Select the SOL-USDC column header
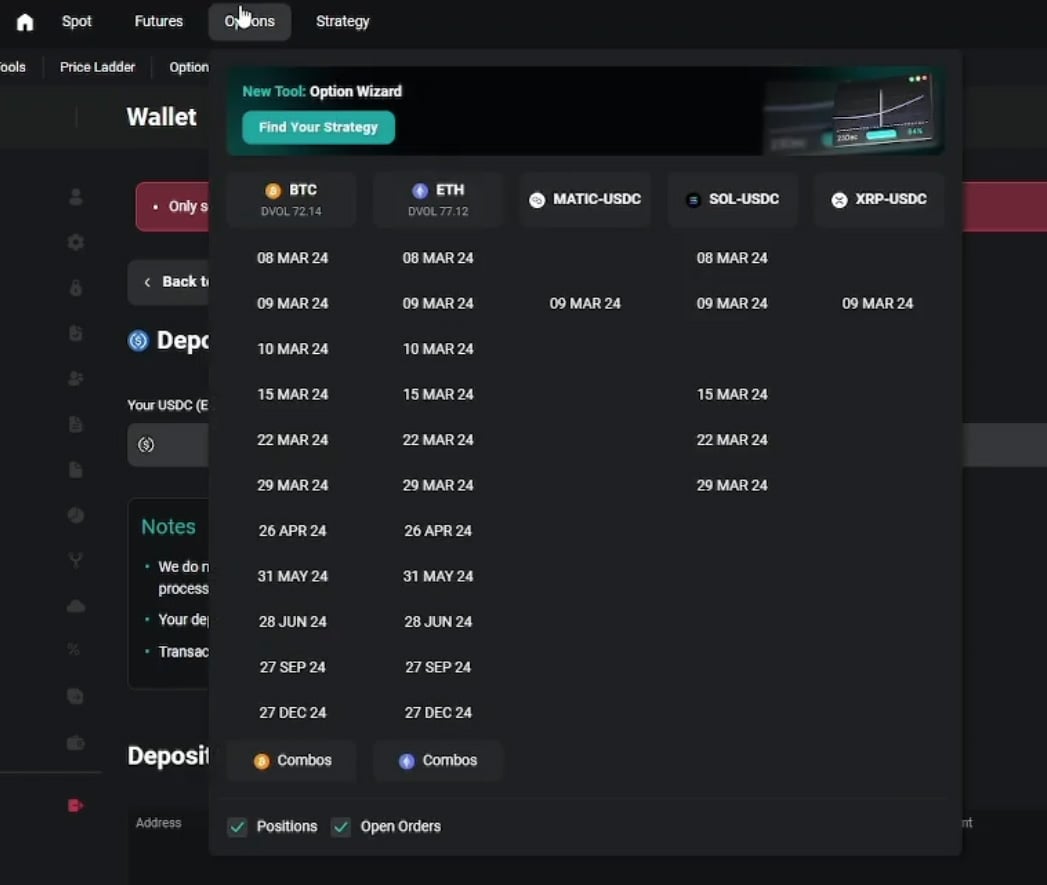1047x885 pixels. [x=732, y=199]
